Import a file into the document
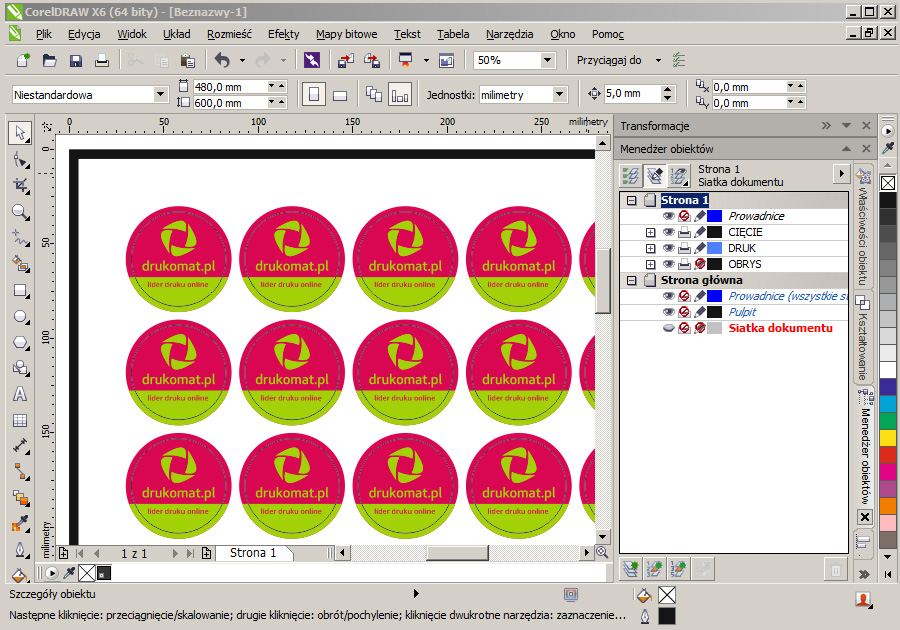The height and width of the screenshot is (630, 900). tap(346, 60)
